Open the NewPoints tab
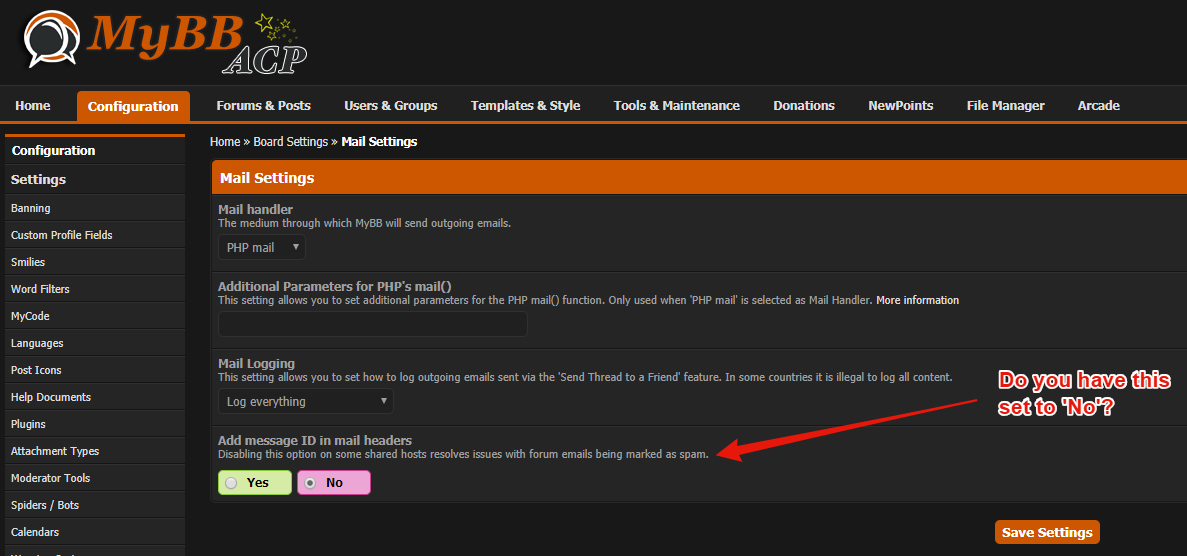This screenshot has height=556, width=1187. point(901,105)
